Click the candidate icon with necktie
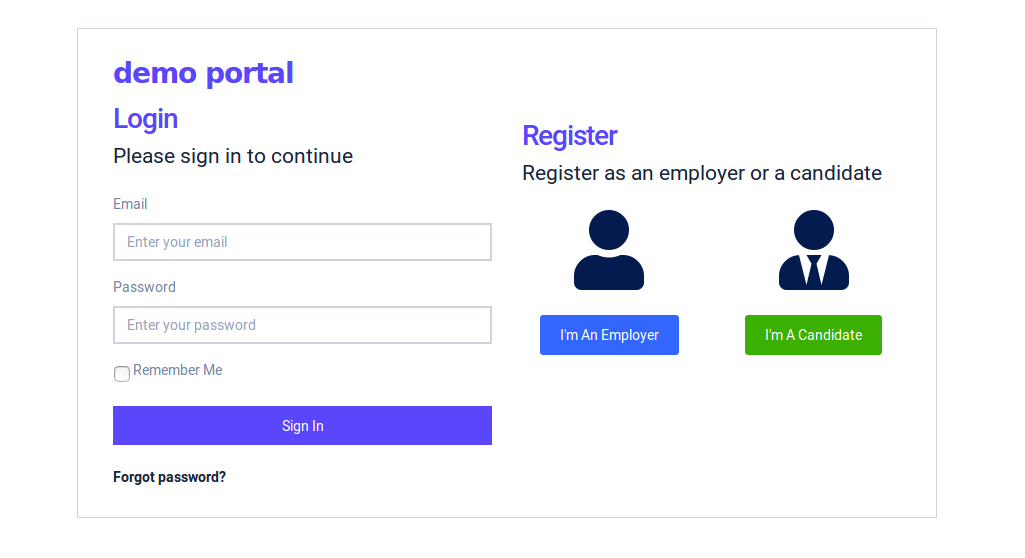Viewport: 1025px width, 558px height. (813, 251)
